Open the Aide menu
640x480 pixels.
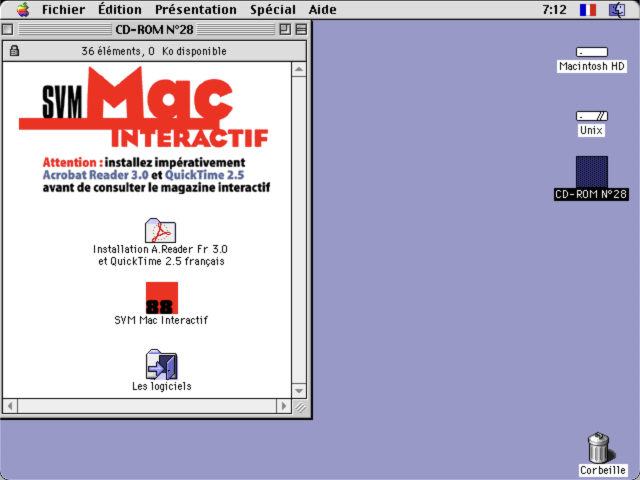322,9
